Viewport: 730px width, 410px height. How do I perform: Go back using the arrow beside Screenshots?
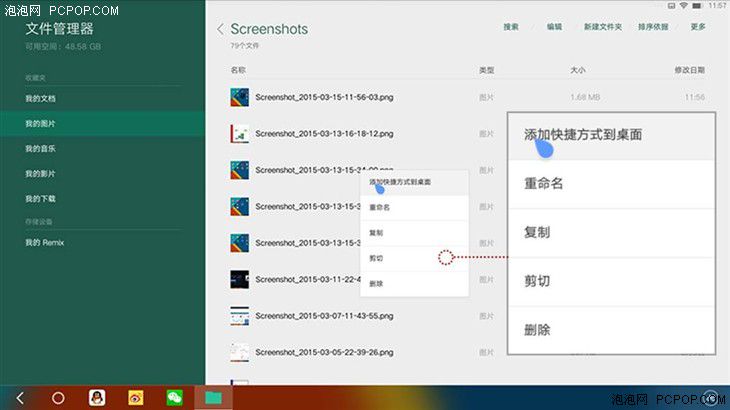220,29
